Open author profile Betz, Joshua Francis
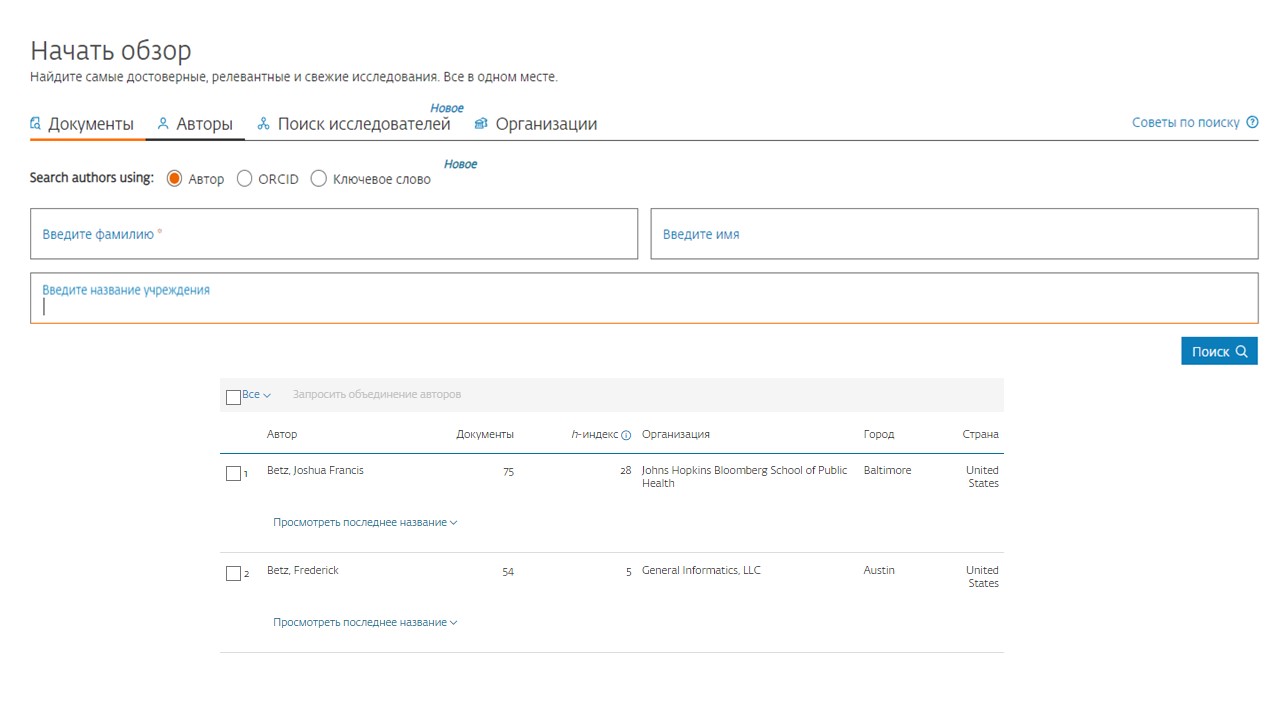1280x720 pixels. (315, 470)
